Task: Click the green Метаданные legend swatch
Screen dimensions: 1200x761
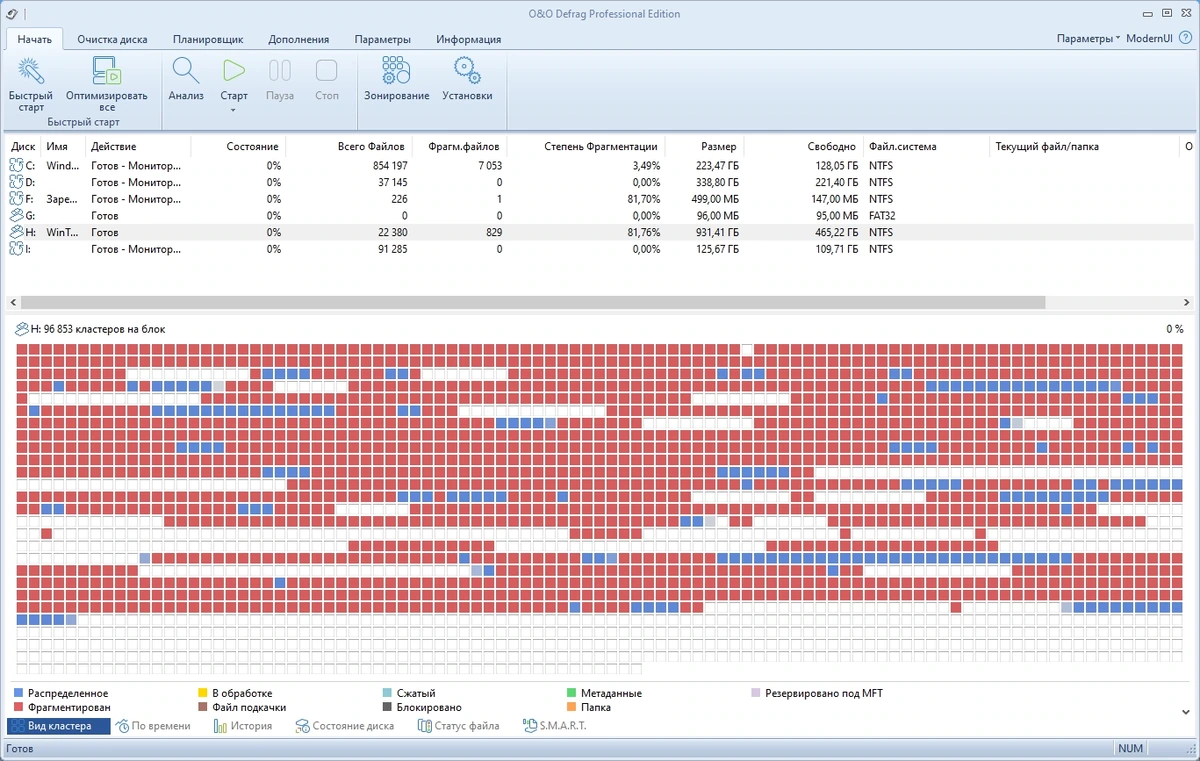Action: pos(571,693)
